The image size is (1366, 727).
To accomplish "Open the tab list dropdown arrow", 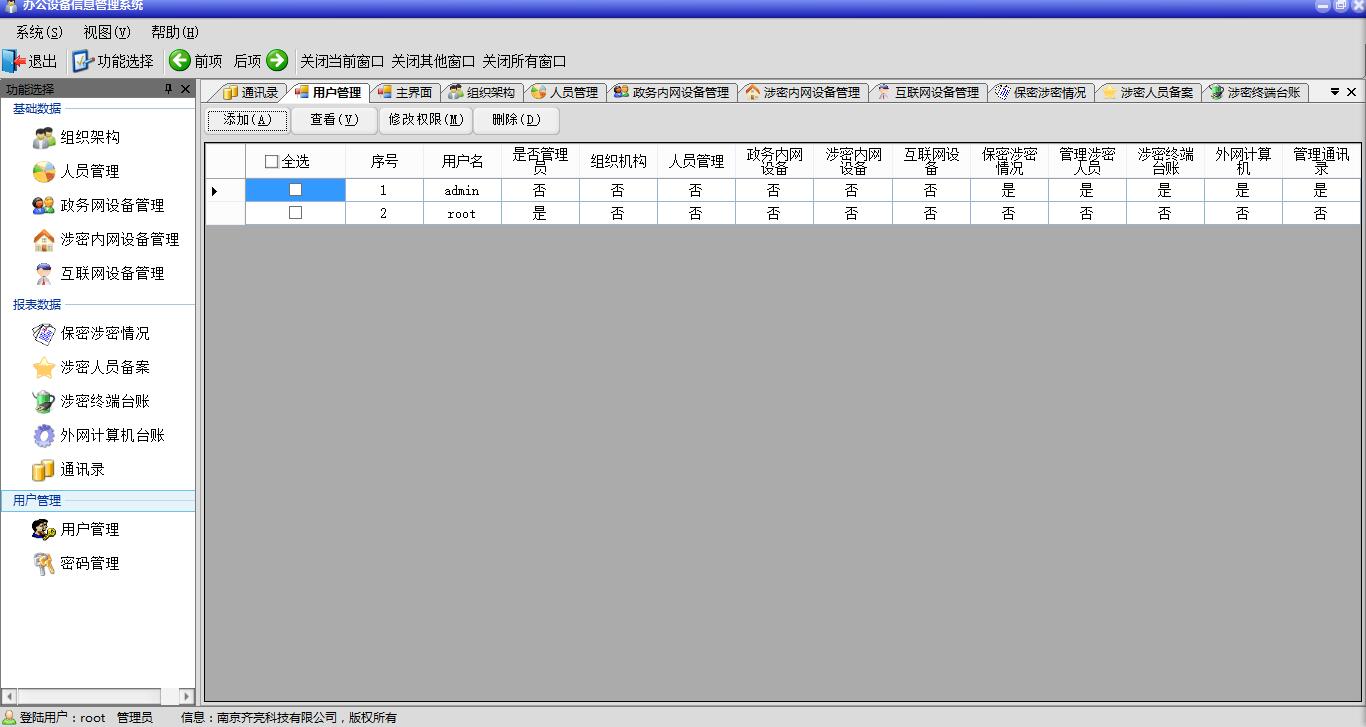I will (x=1334, y=92).
